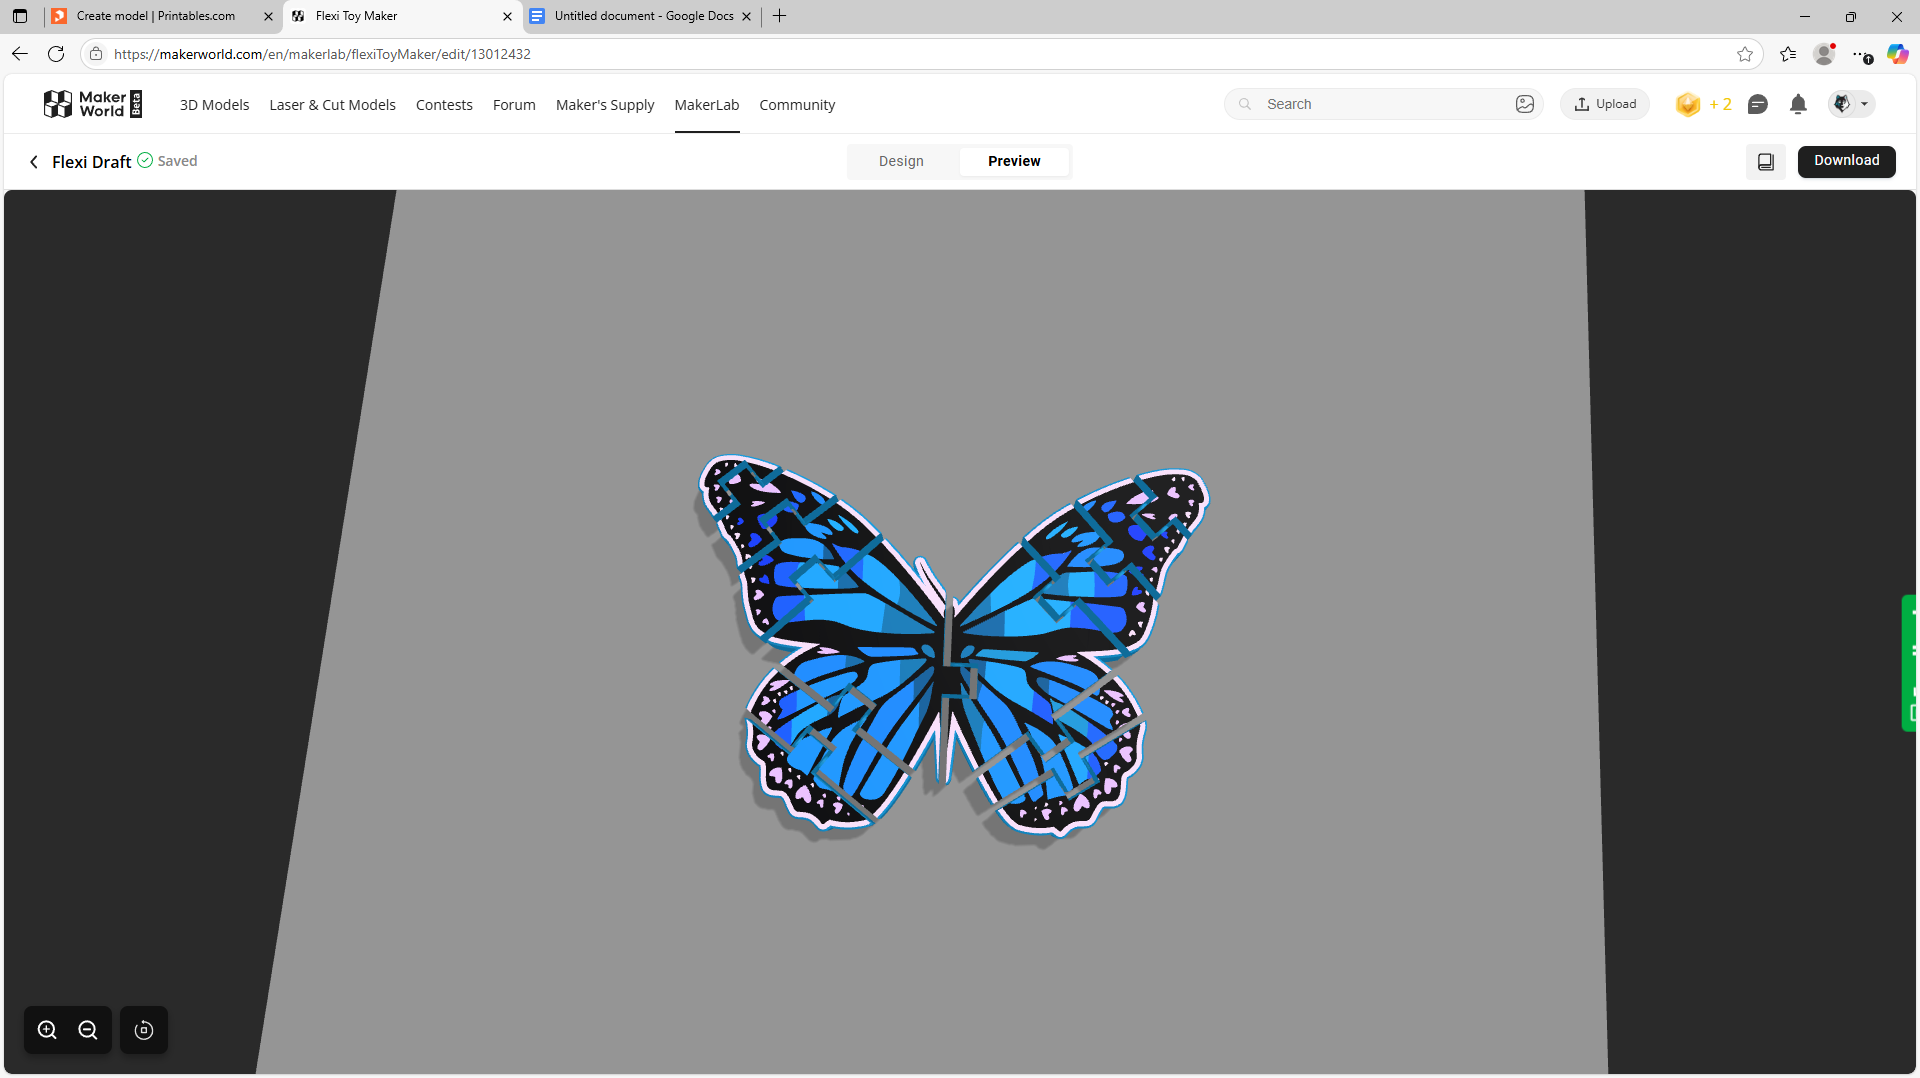The image size is (1920, 1078).
Task: Open a new browser tab
Action: point(780,16)
